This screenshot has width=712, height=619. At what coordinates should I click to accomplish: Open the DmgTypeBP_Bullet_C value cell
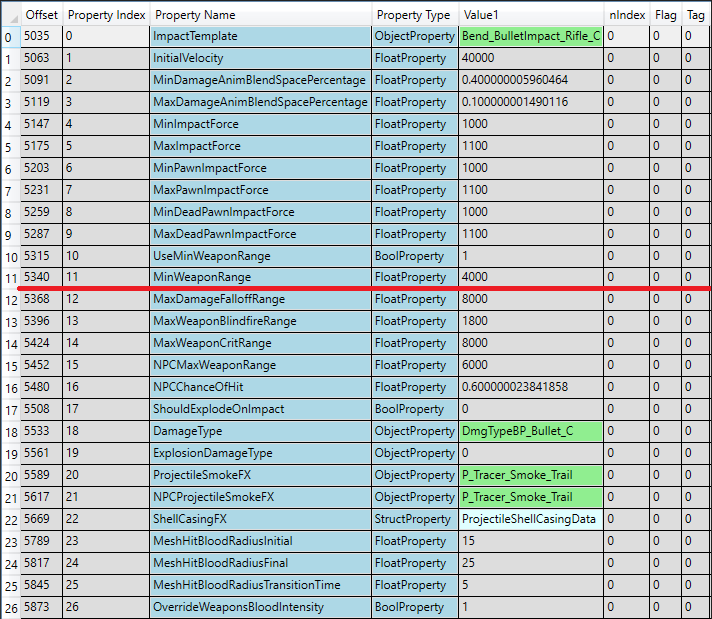click(x=531, y=431)
